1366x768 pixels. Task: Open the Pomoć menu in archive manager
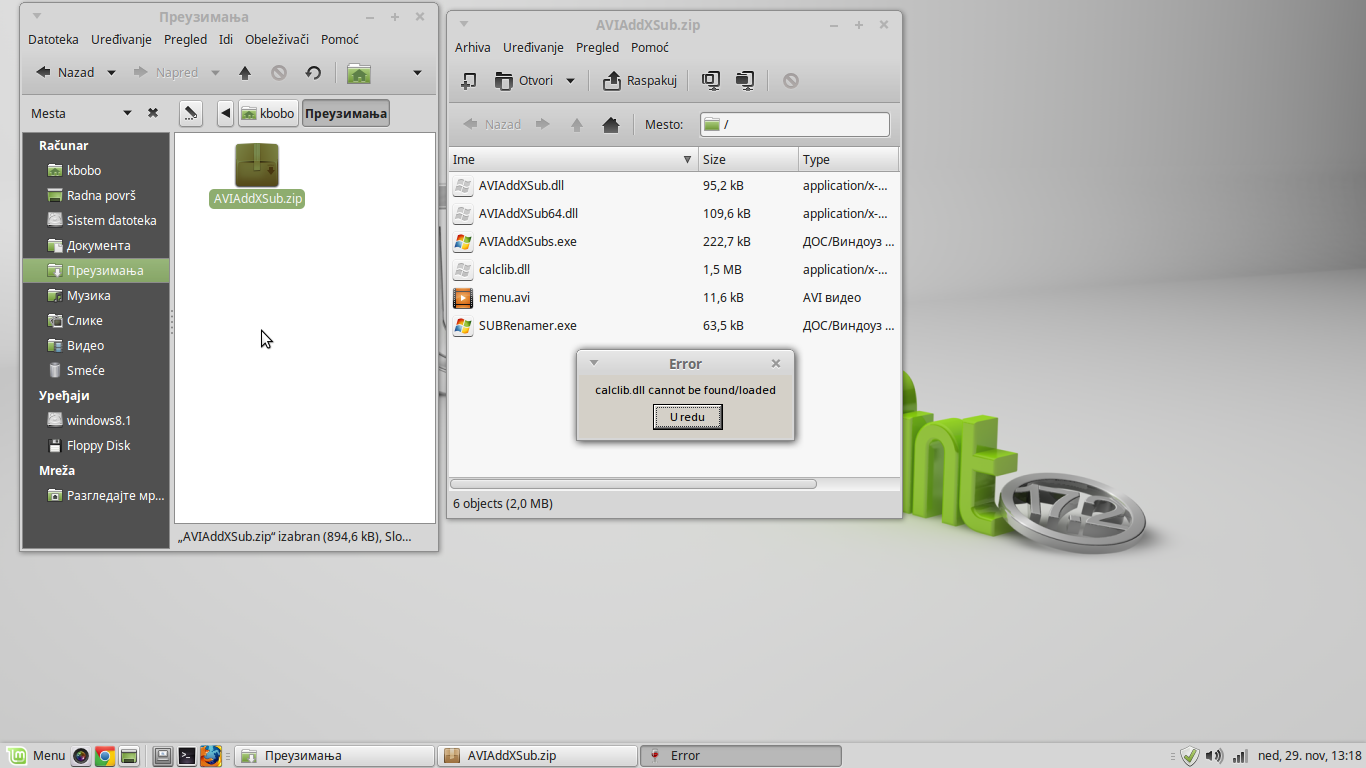pos(650,47)
